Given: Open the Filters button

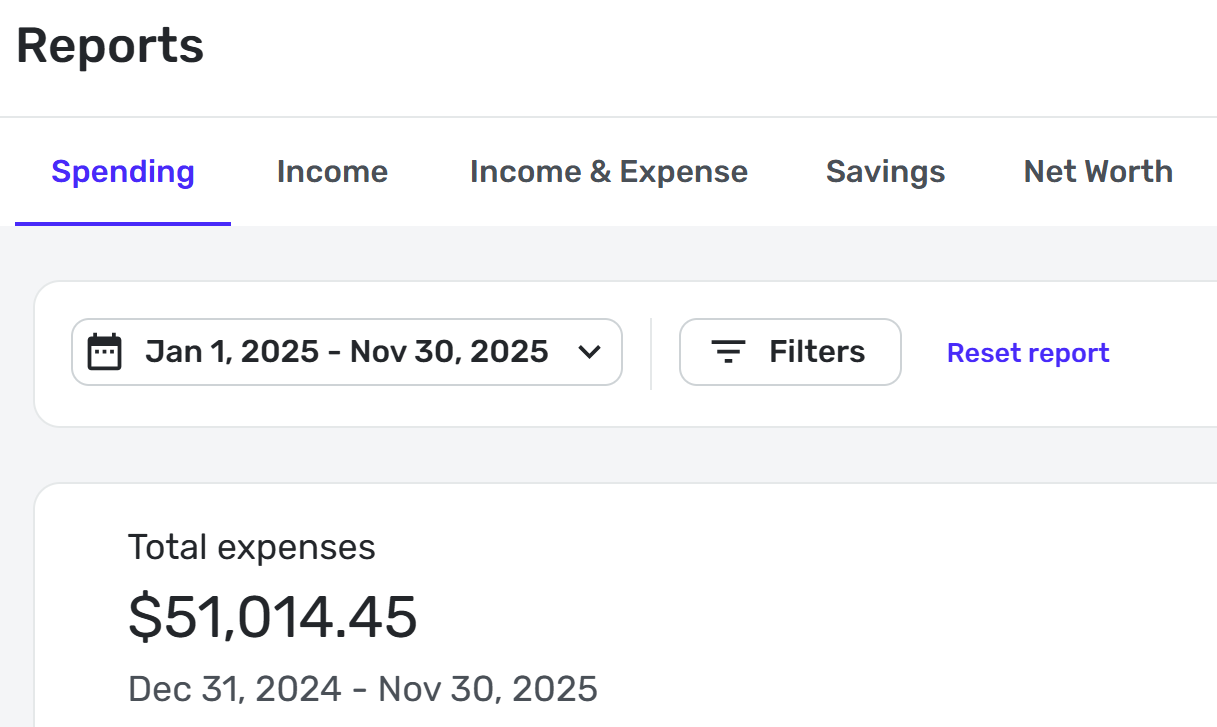Looking at the screenshot, I should tap(790, 352).
